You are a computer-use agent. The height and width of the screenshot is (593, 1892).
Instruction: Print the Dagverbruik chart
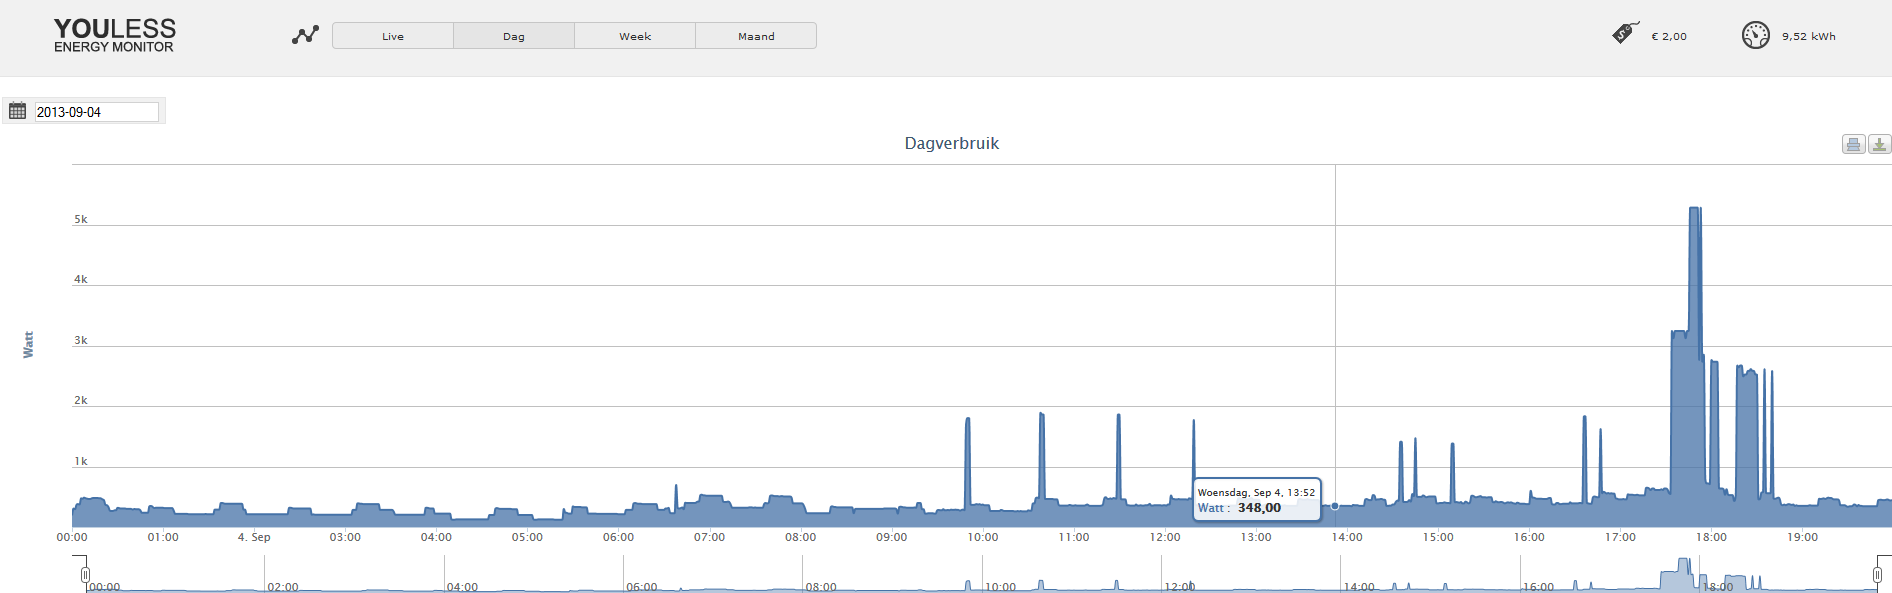tap(1853, 144)
